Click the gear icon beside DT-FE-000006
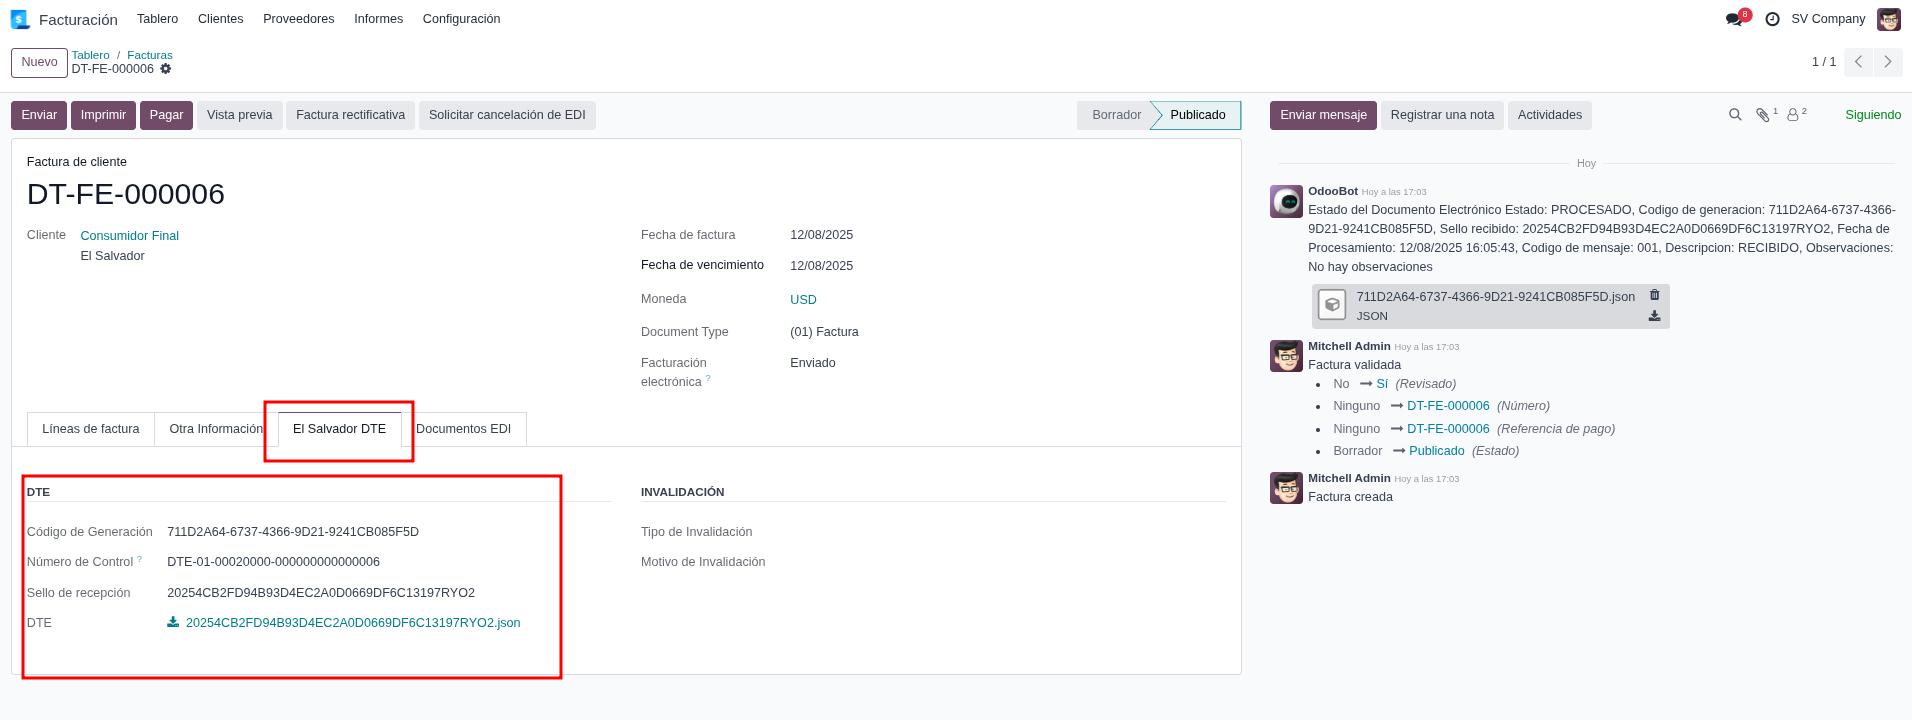The height and width of the screenshot is (720, 1912). coord(166,69)
